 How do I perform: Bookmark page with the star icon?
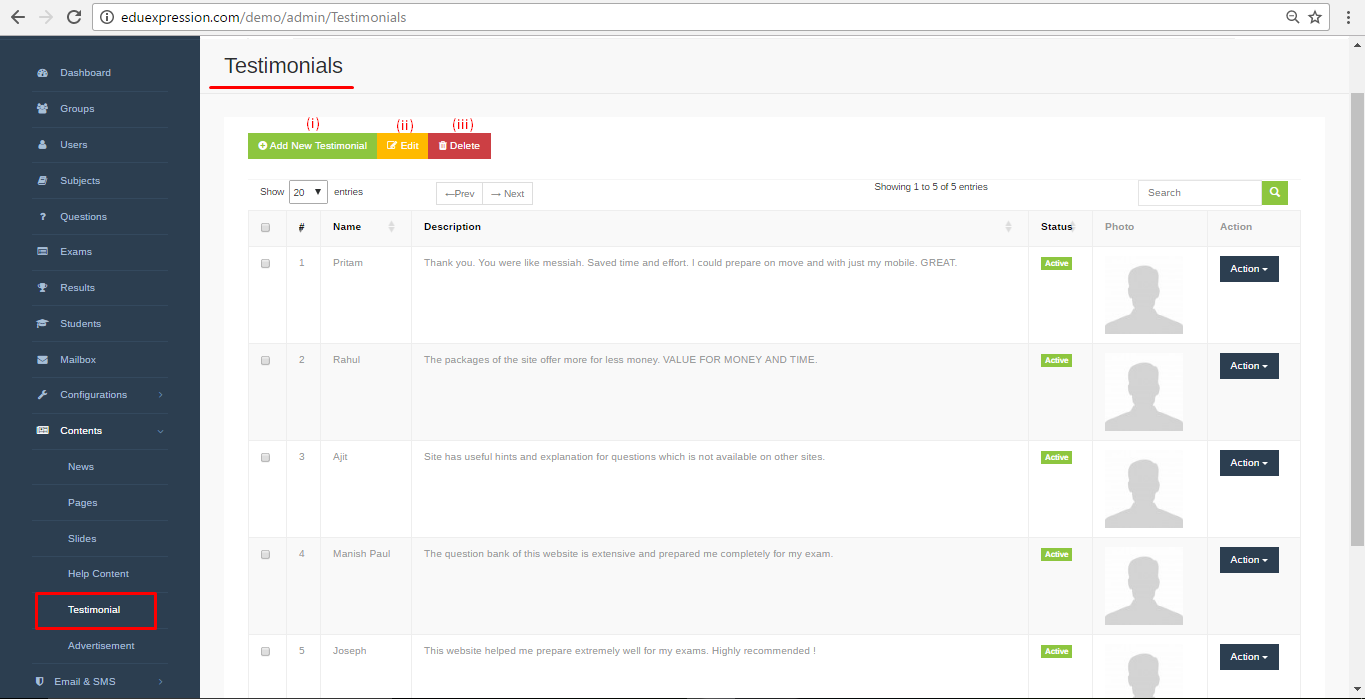(x=1315, y=17)
